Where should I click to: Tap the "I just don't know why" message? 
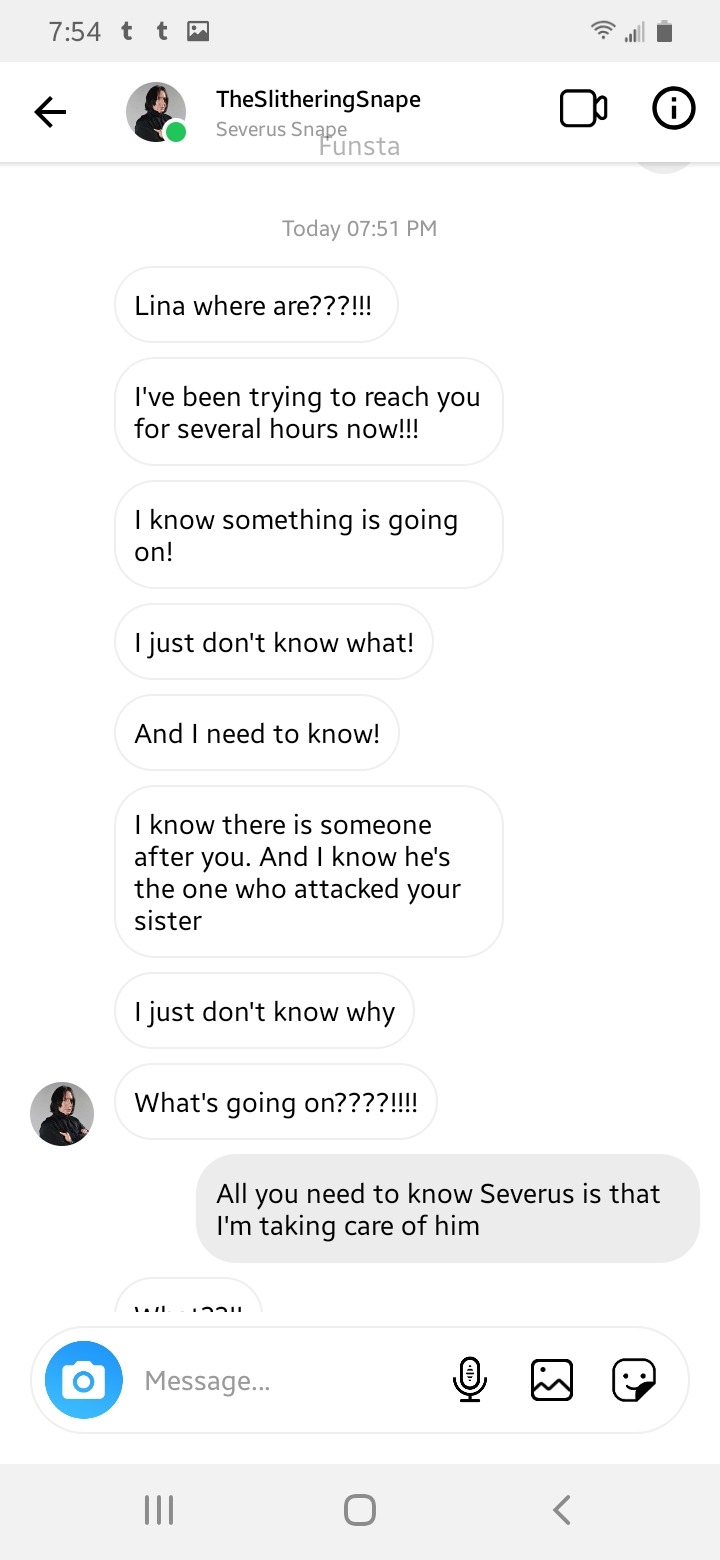click(264, 1011)
